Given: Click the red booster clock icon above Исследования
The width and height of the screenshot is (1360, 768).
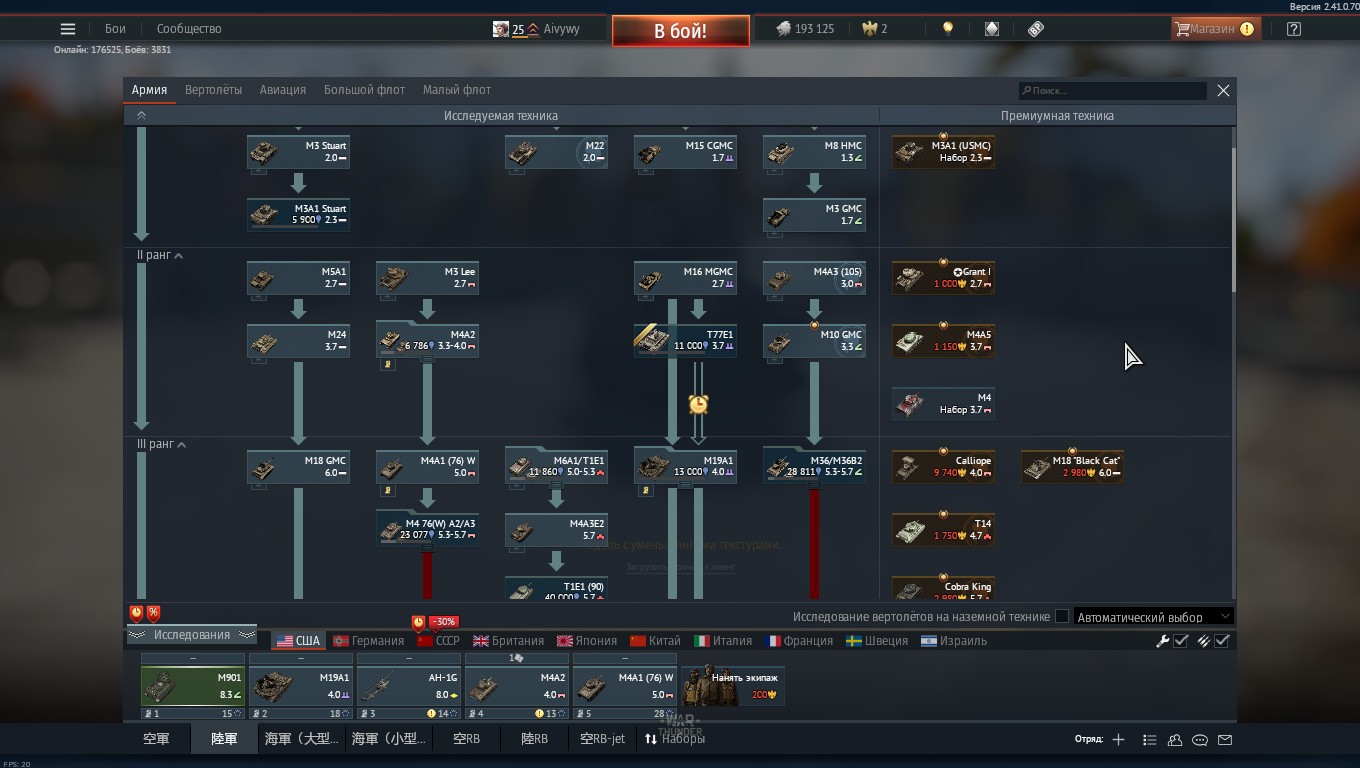Looking at the screenshot, I should [x=137, y=612].
